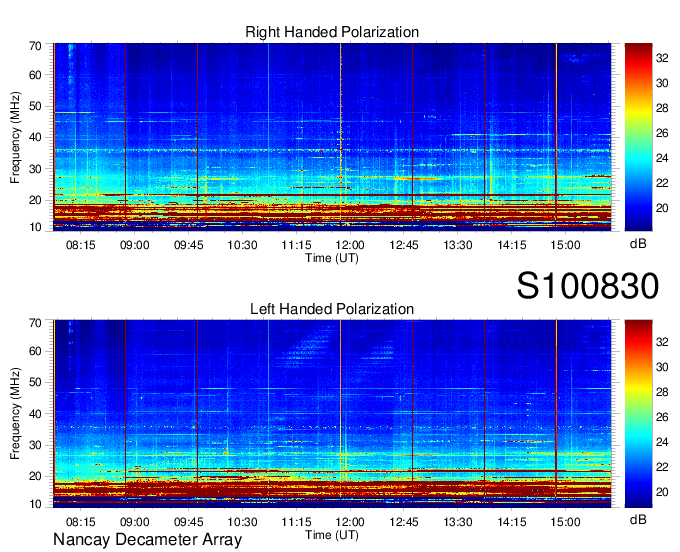Click the '10:30' tick under Right Handed plot

click(242, 245)
